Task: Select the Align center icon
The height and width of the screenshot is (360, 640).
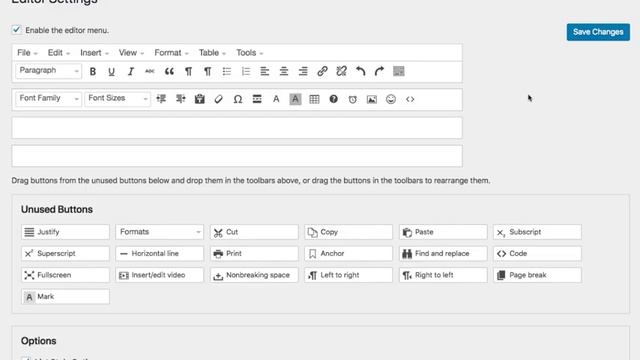Action: (x=284, y=71)
